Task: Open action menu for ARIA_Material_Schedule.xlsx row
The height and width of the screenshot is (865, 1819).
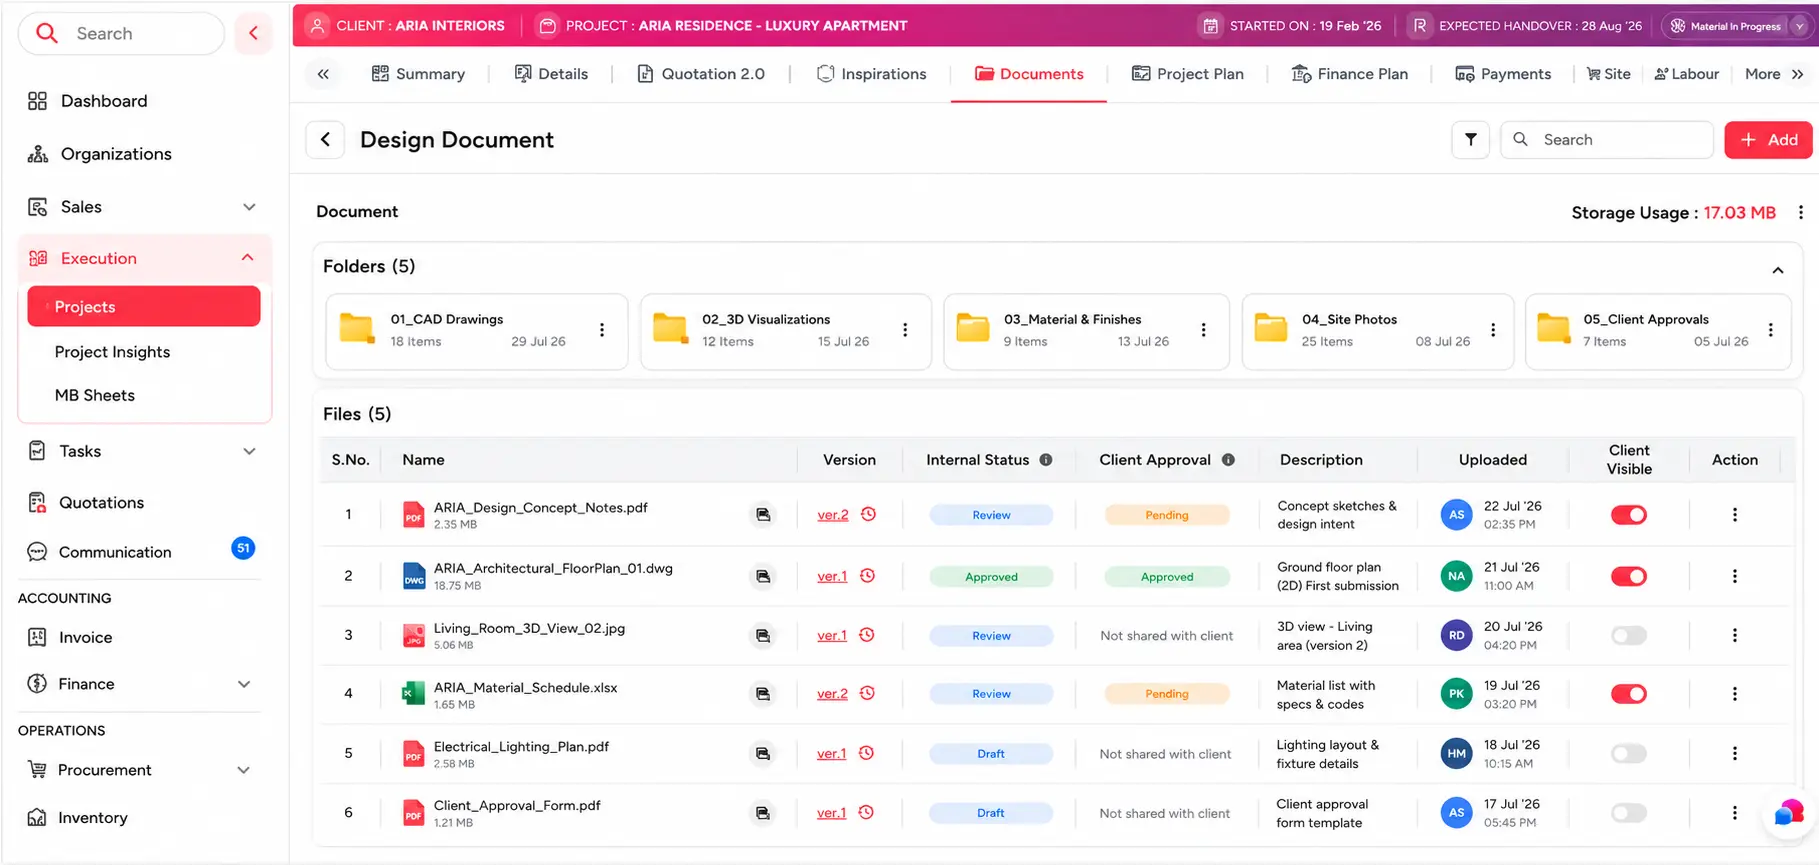Action: [x=1734, y=694]
